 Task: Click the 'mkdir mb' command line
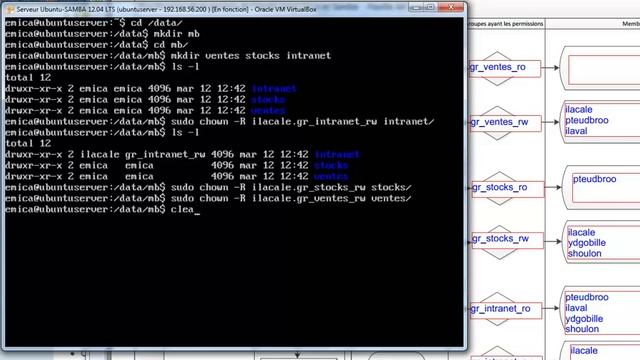tap(102, 34)
